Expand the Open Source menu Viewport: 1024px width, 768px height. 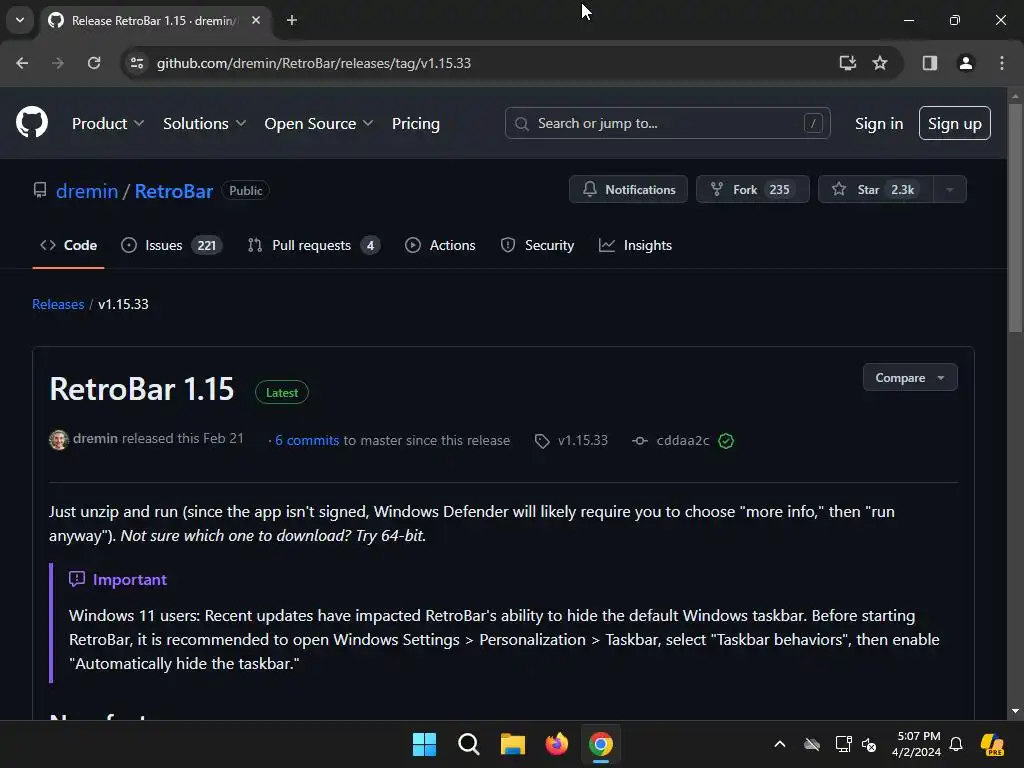pyautogui.click(x=319, y=123)
